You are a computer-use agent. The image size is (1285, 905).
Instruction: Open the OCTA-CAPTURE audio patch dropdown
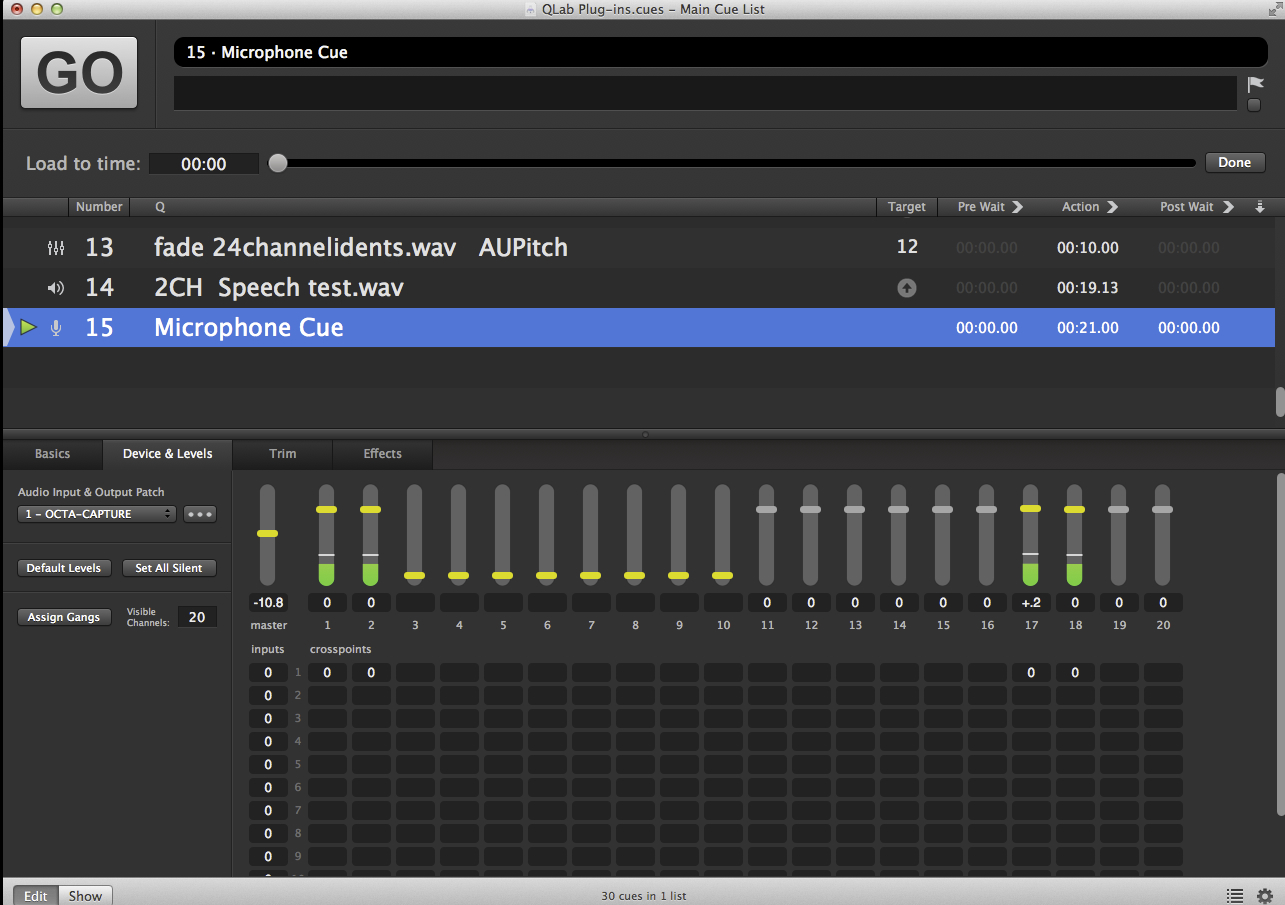96,514
